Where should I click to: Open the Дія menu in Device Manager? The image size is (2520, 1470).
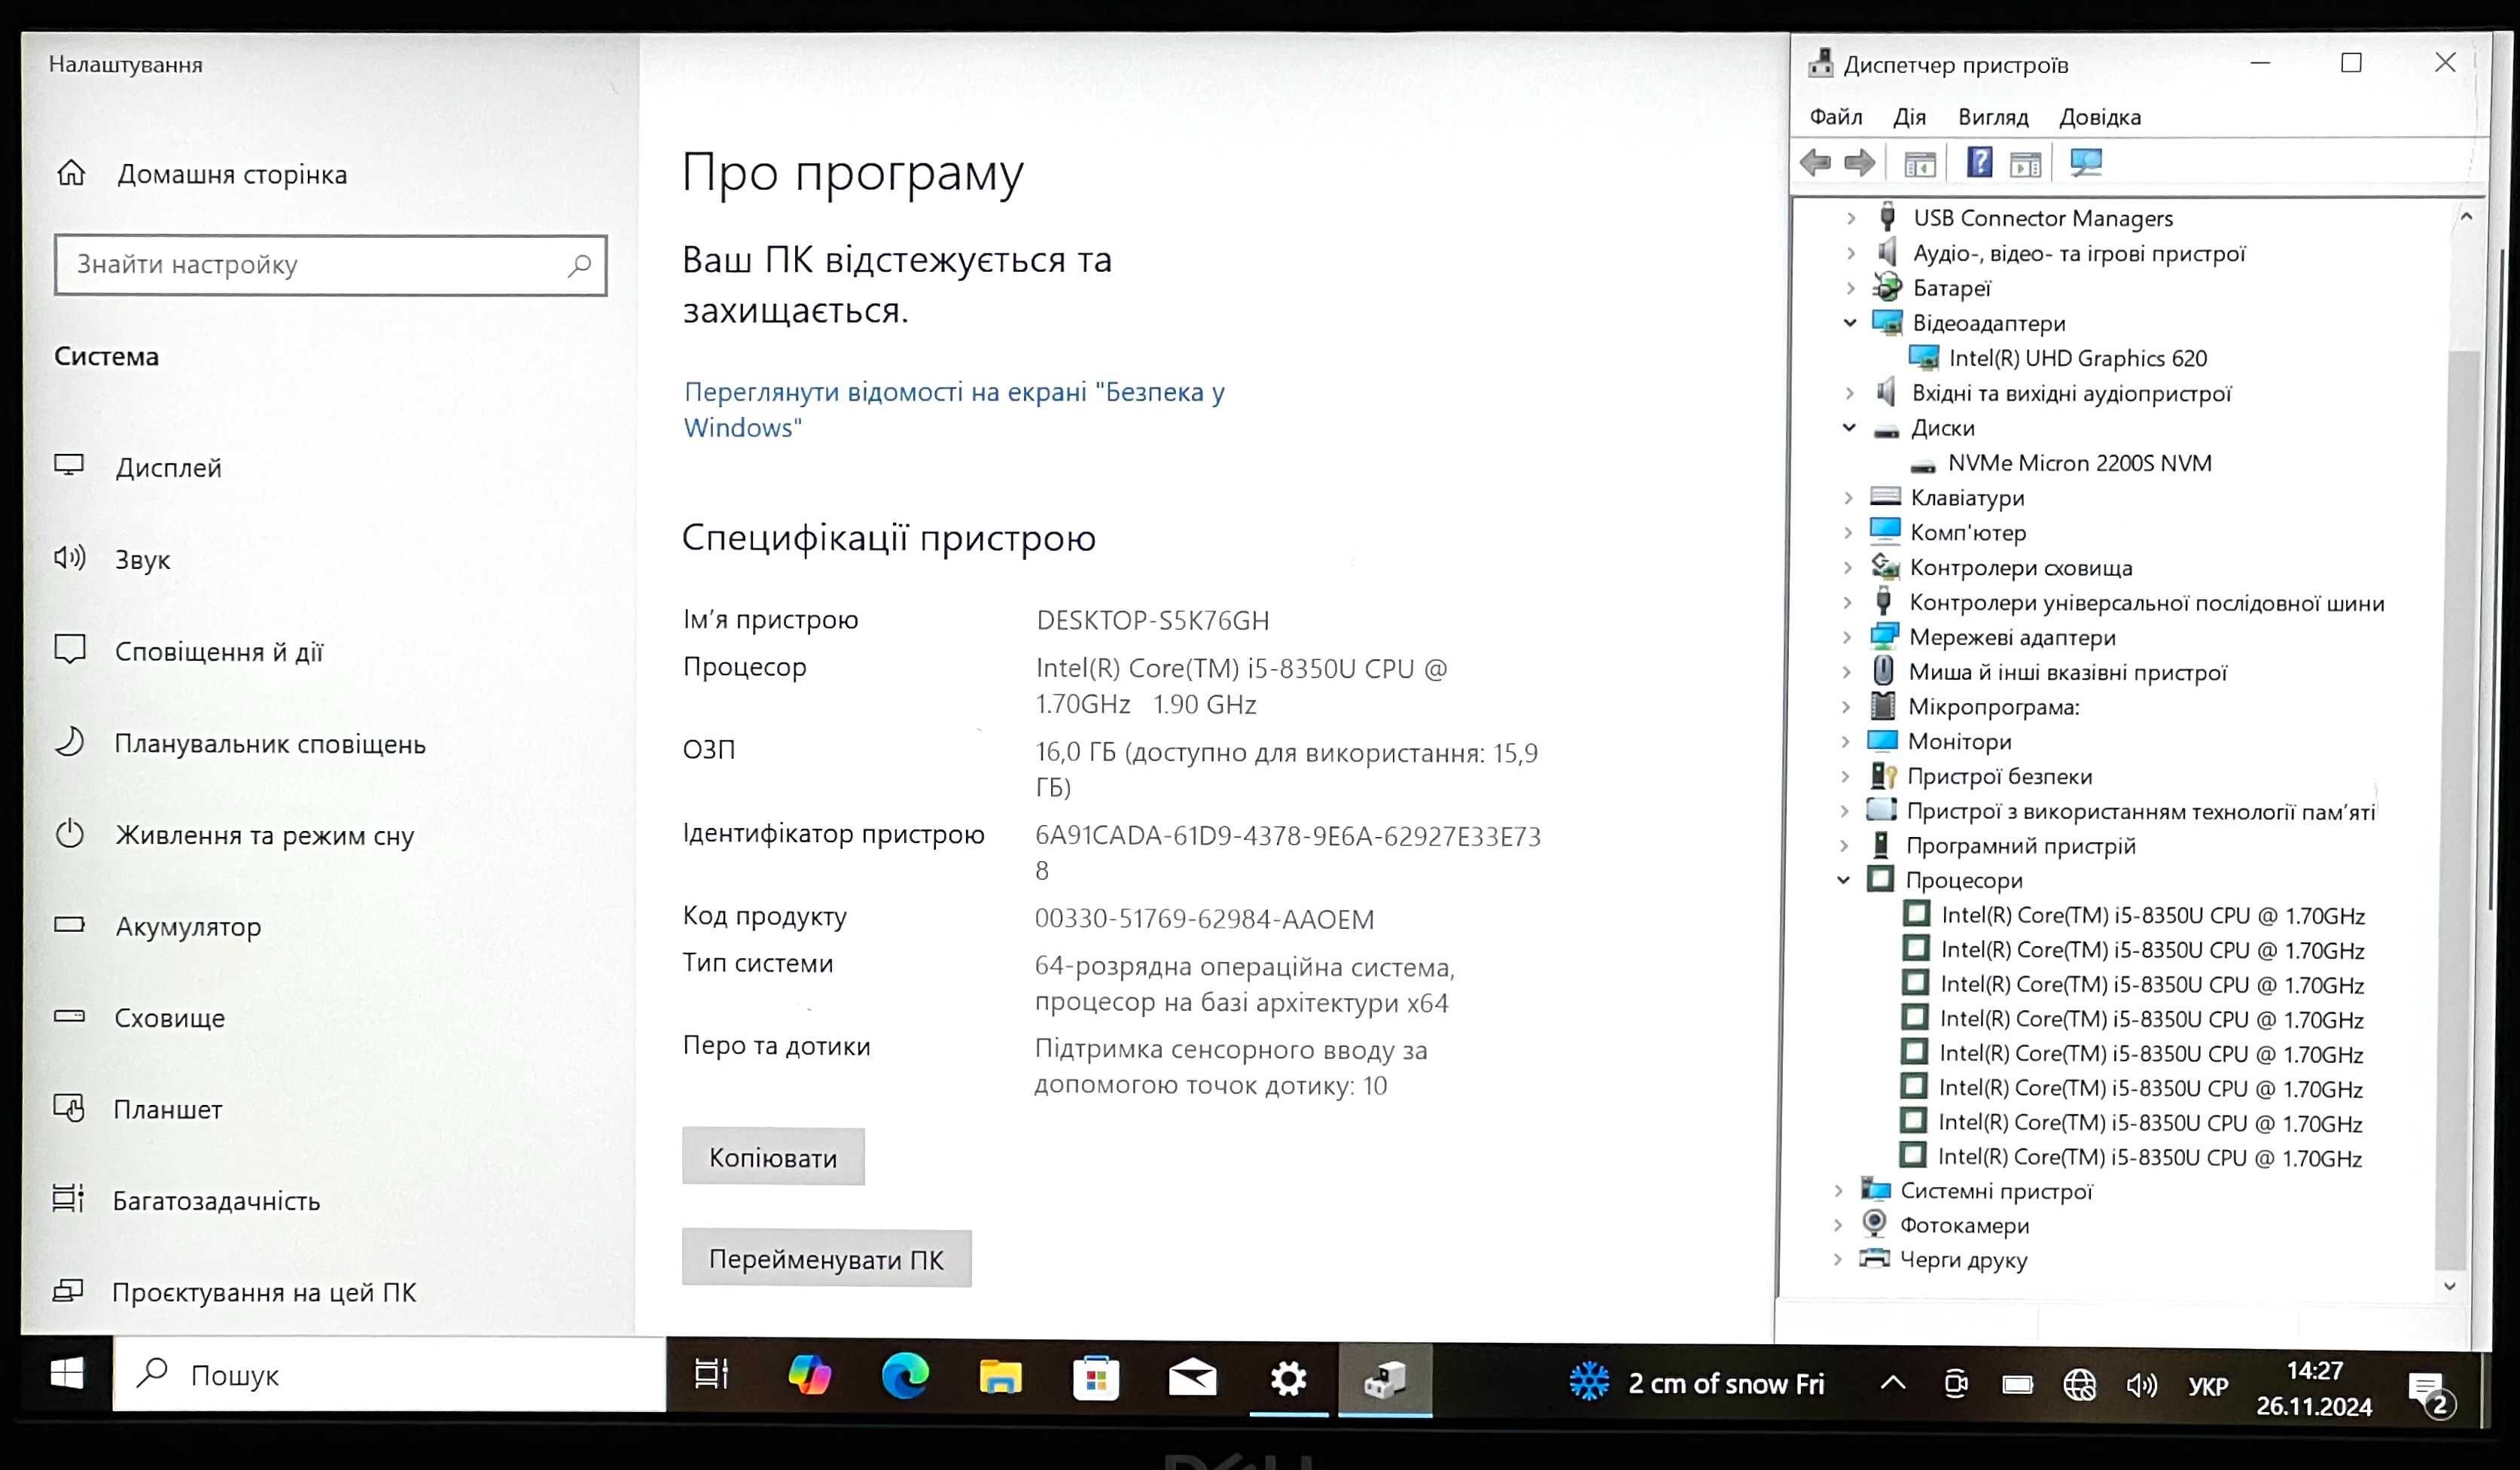[x=1909, y=117]
